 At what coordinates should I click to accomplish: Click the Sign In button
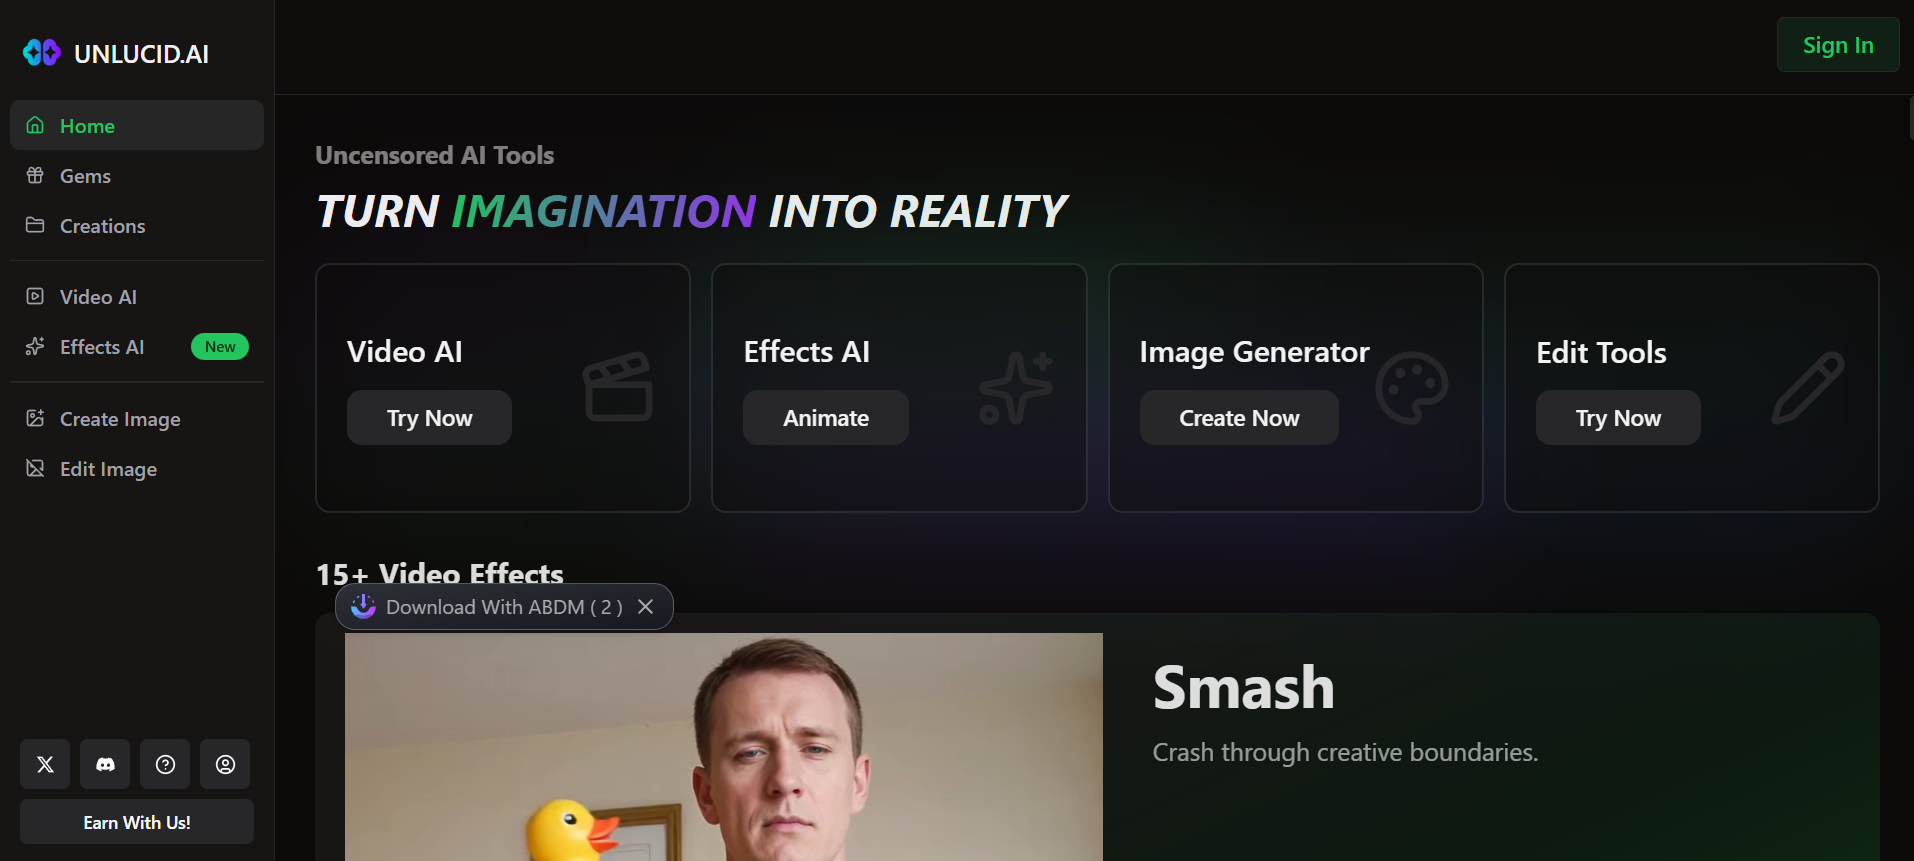[1838, 45]
